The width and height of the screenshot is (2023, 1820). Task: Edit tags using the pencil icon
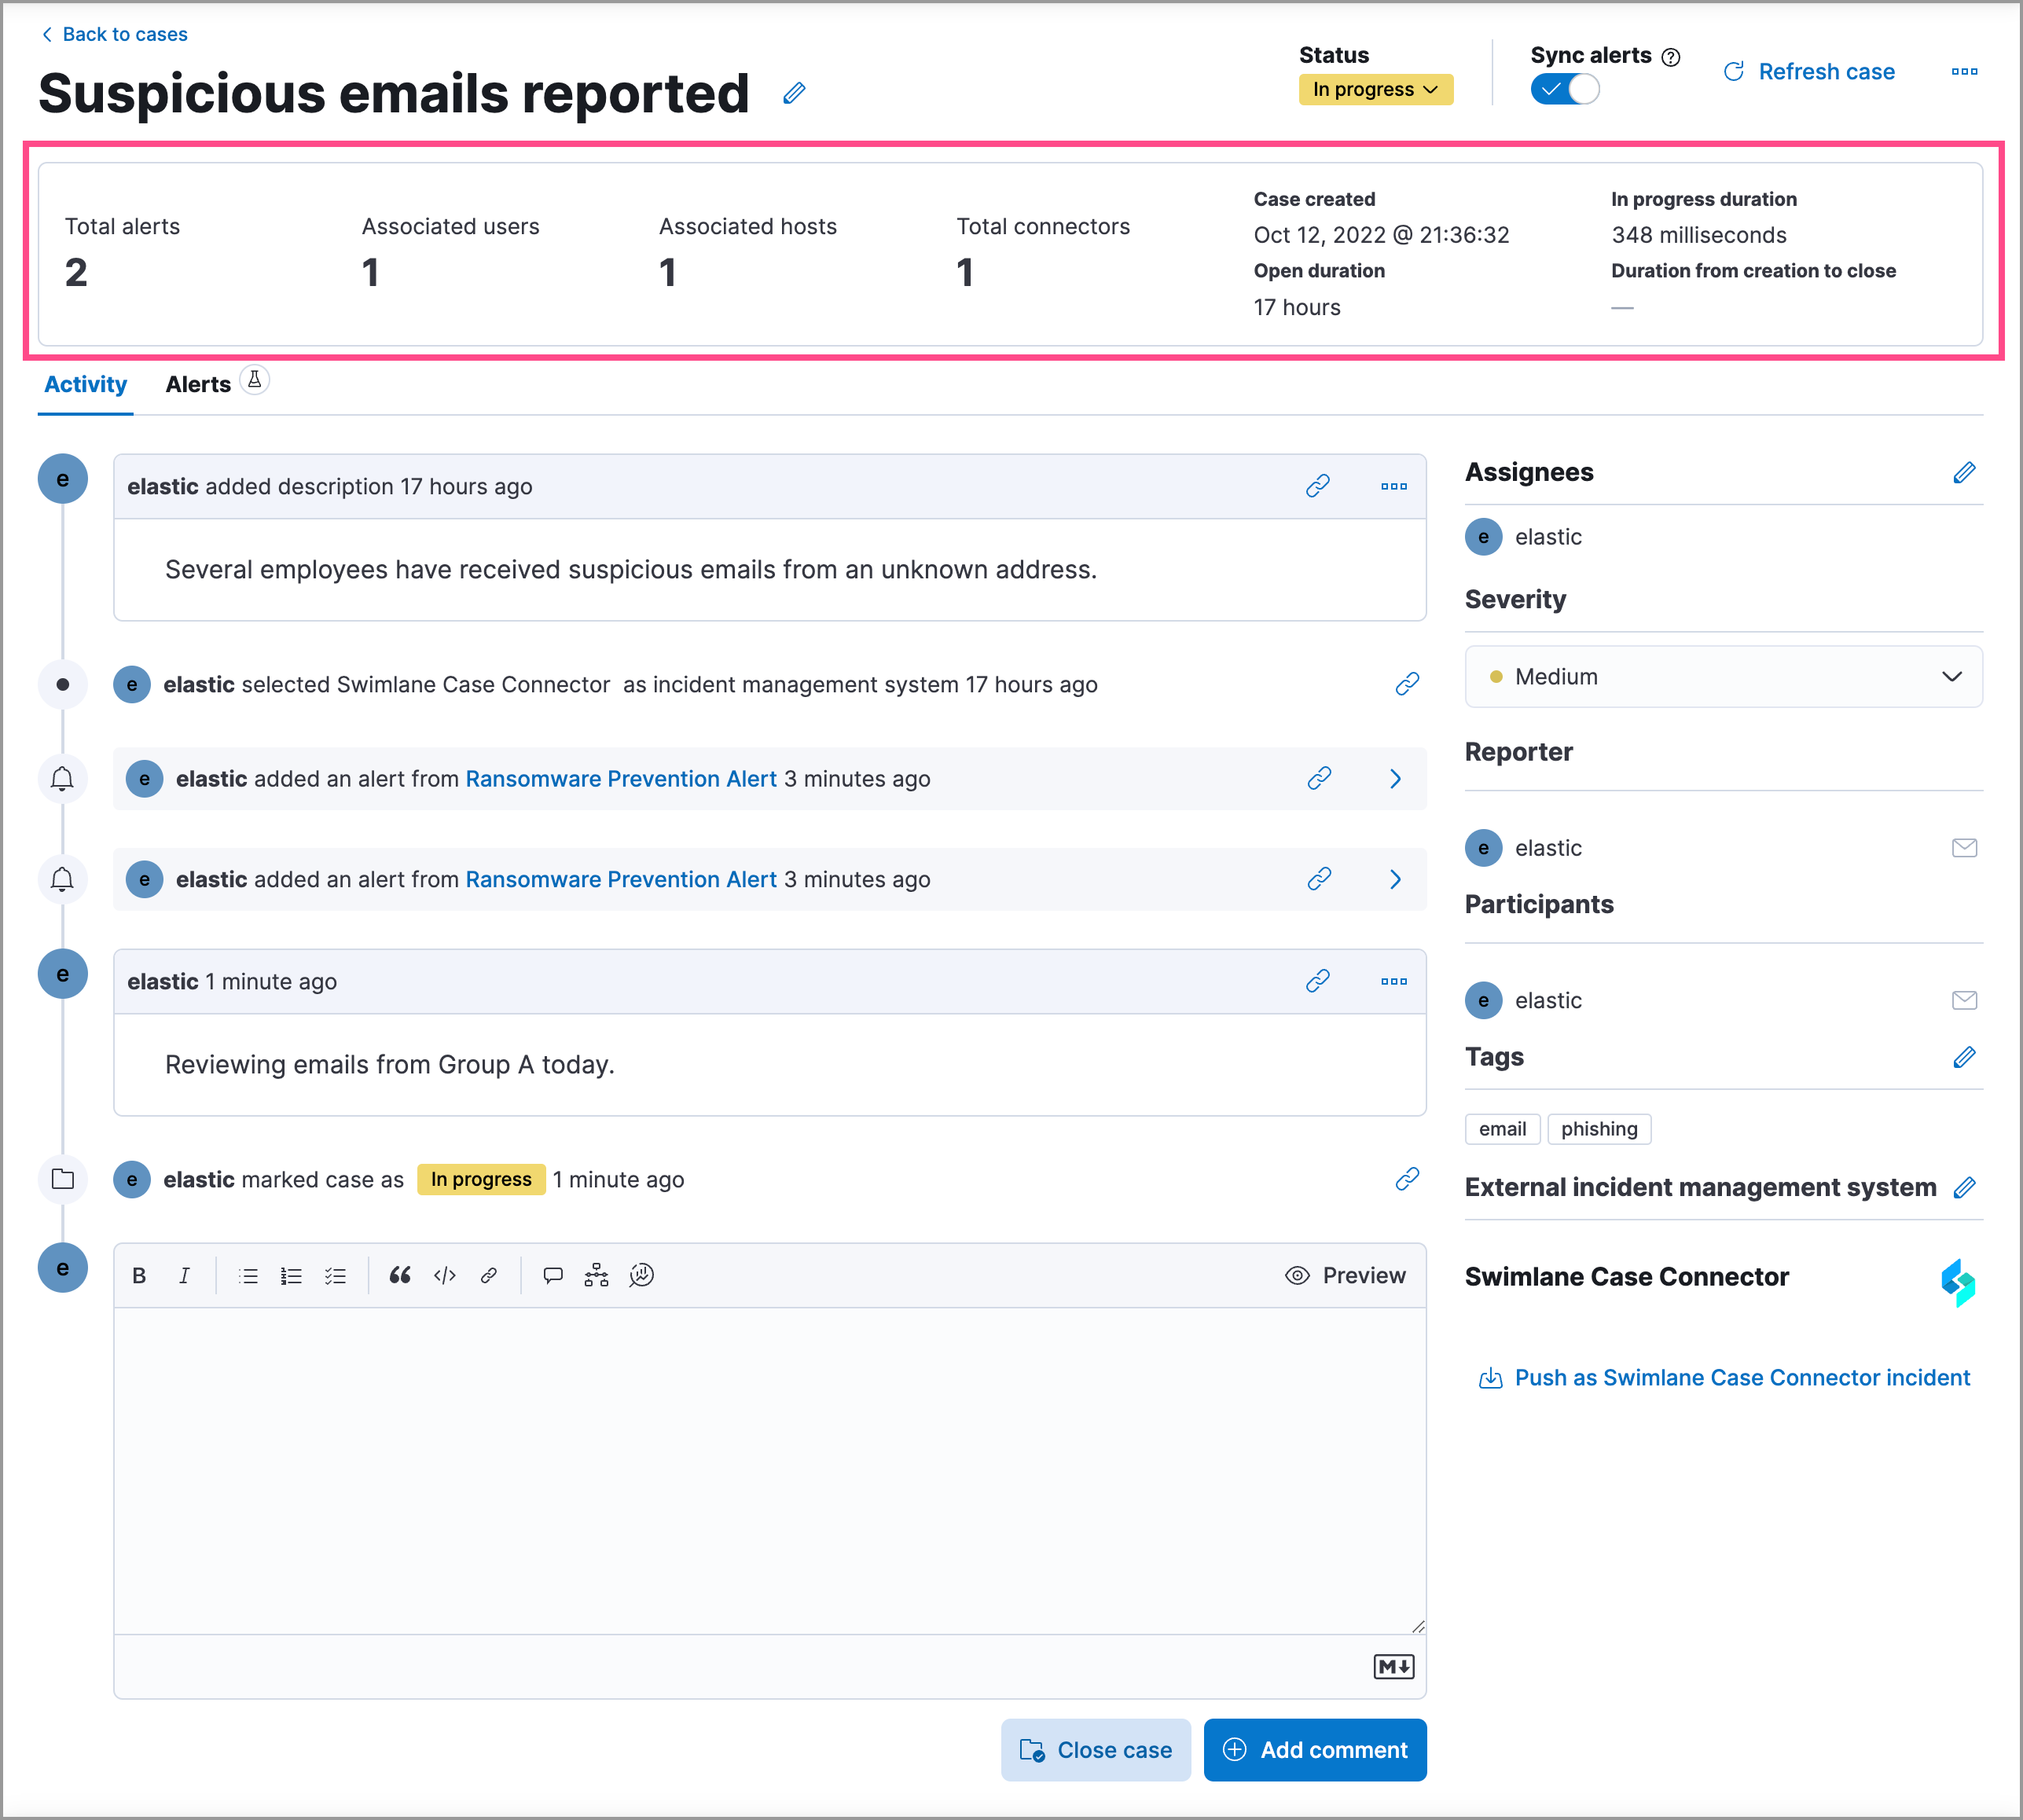click(1963, 1057)
